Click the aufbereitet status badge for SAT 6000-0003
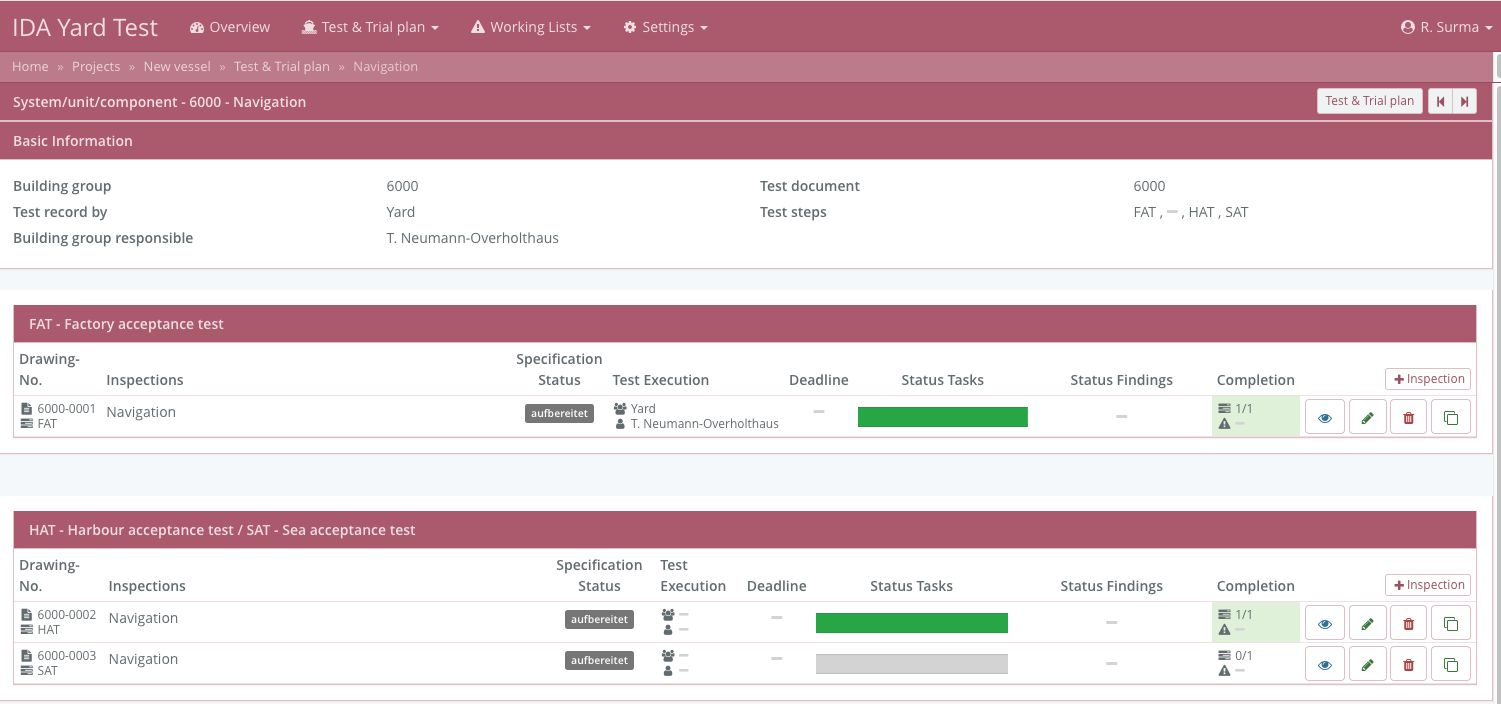The width and height of the screenshot is (1501, 704). tap(598, 660)
